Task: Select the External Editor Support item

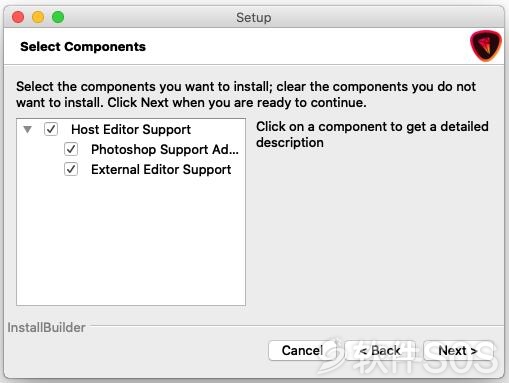Action: (x=161, y=169)
